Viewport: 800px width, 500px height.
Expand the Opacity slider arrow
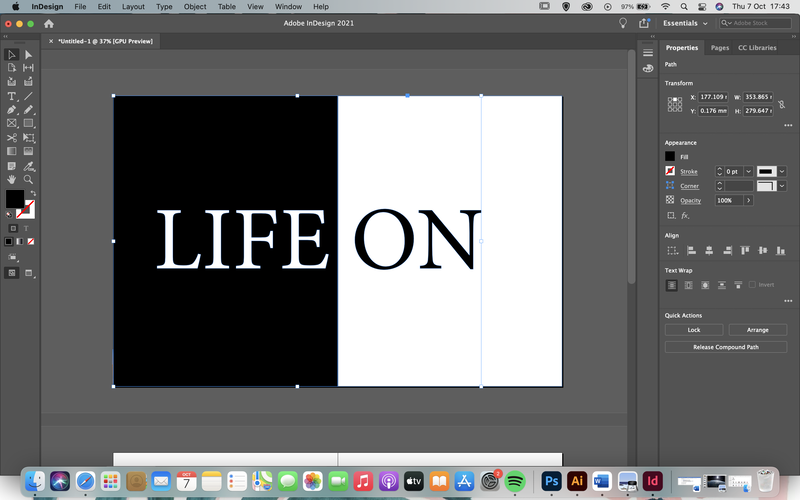(x=748, y=201)
